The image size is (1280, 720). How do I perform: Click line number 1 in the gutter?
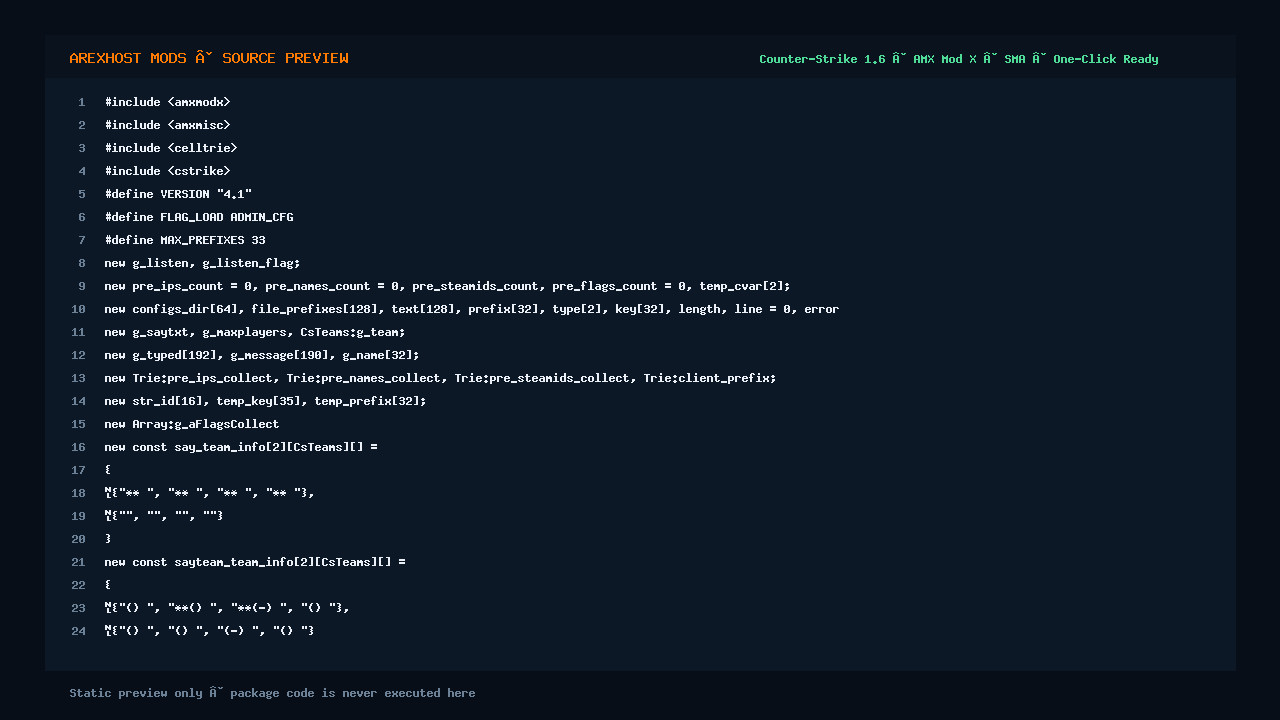click(82, 102)
